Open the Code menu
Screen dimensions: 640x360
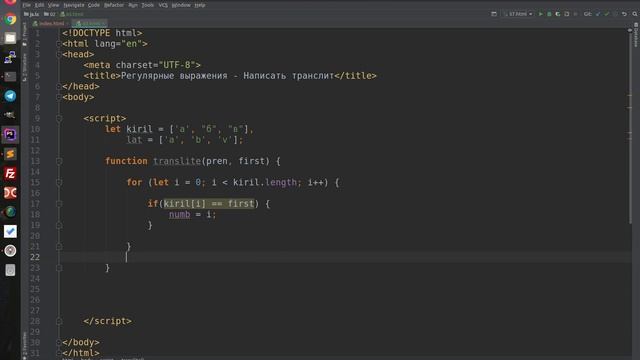click(x=94, y=5)
